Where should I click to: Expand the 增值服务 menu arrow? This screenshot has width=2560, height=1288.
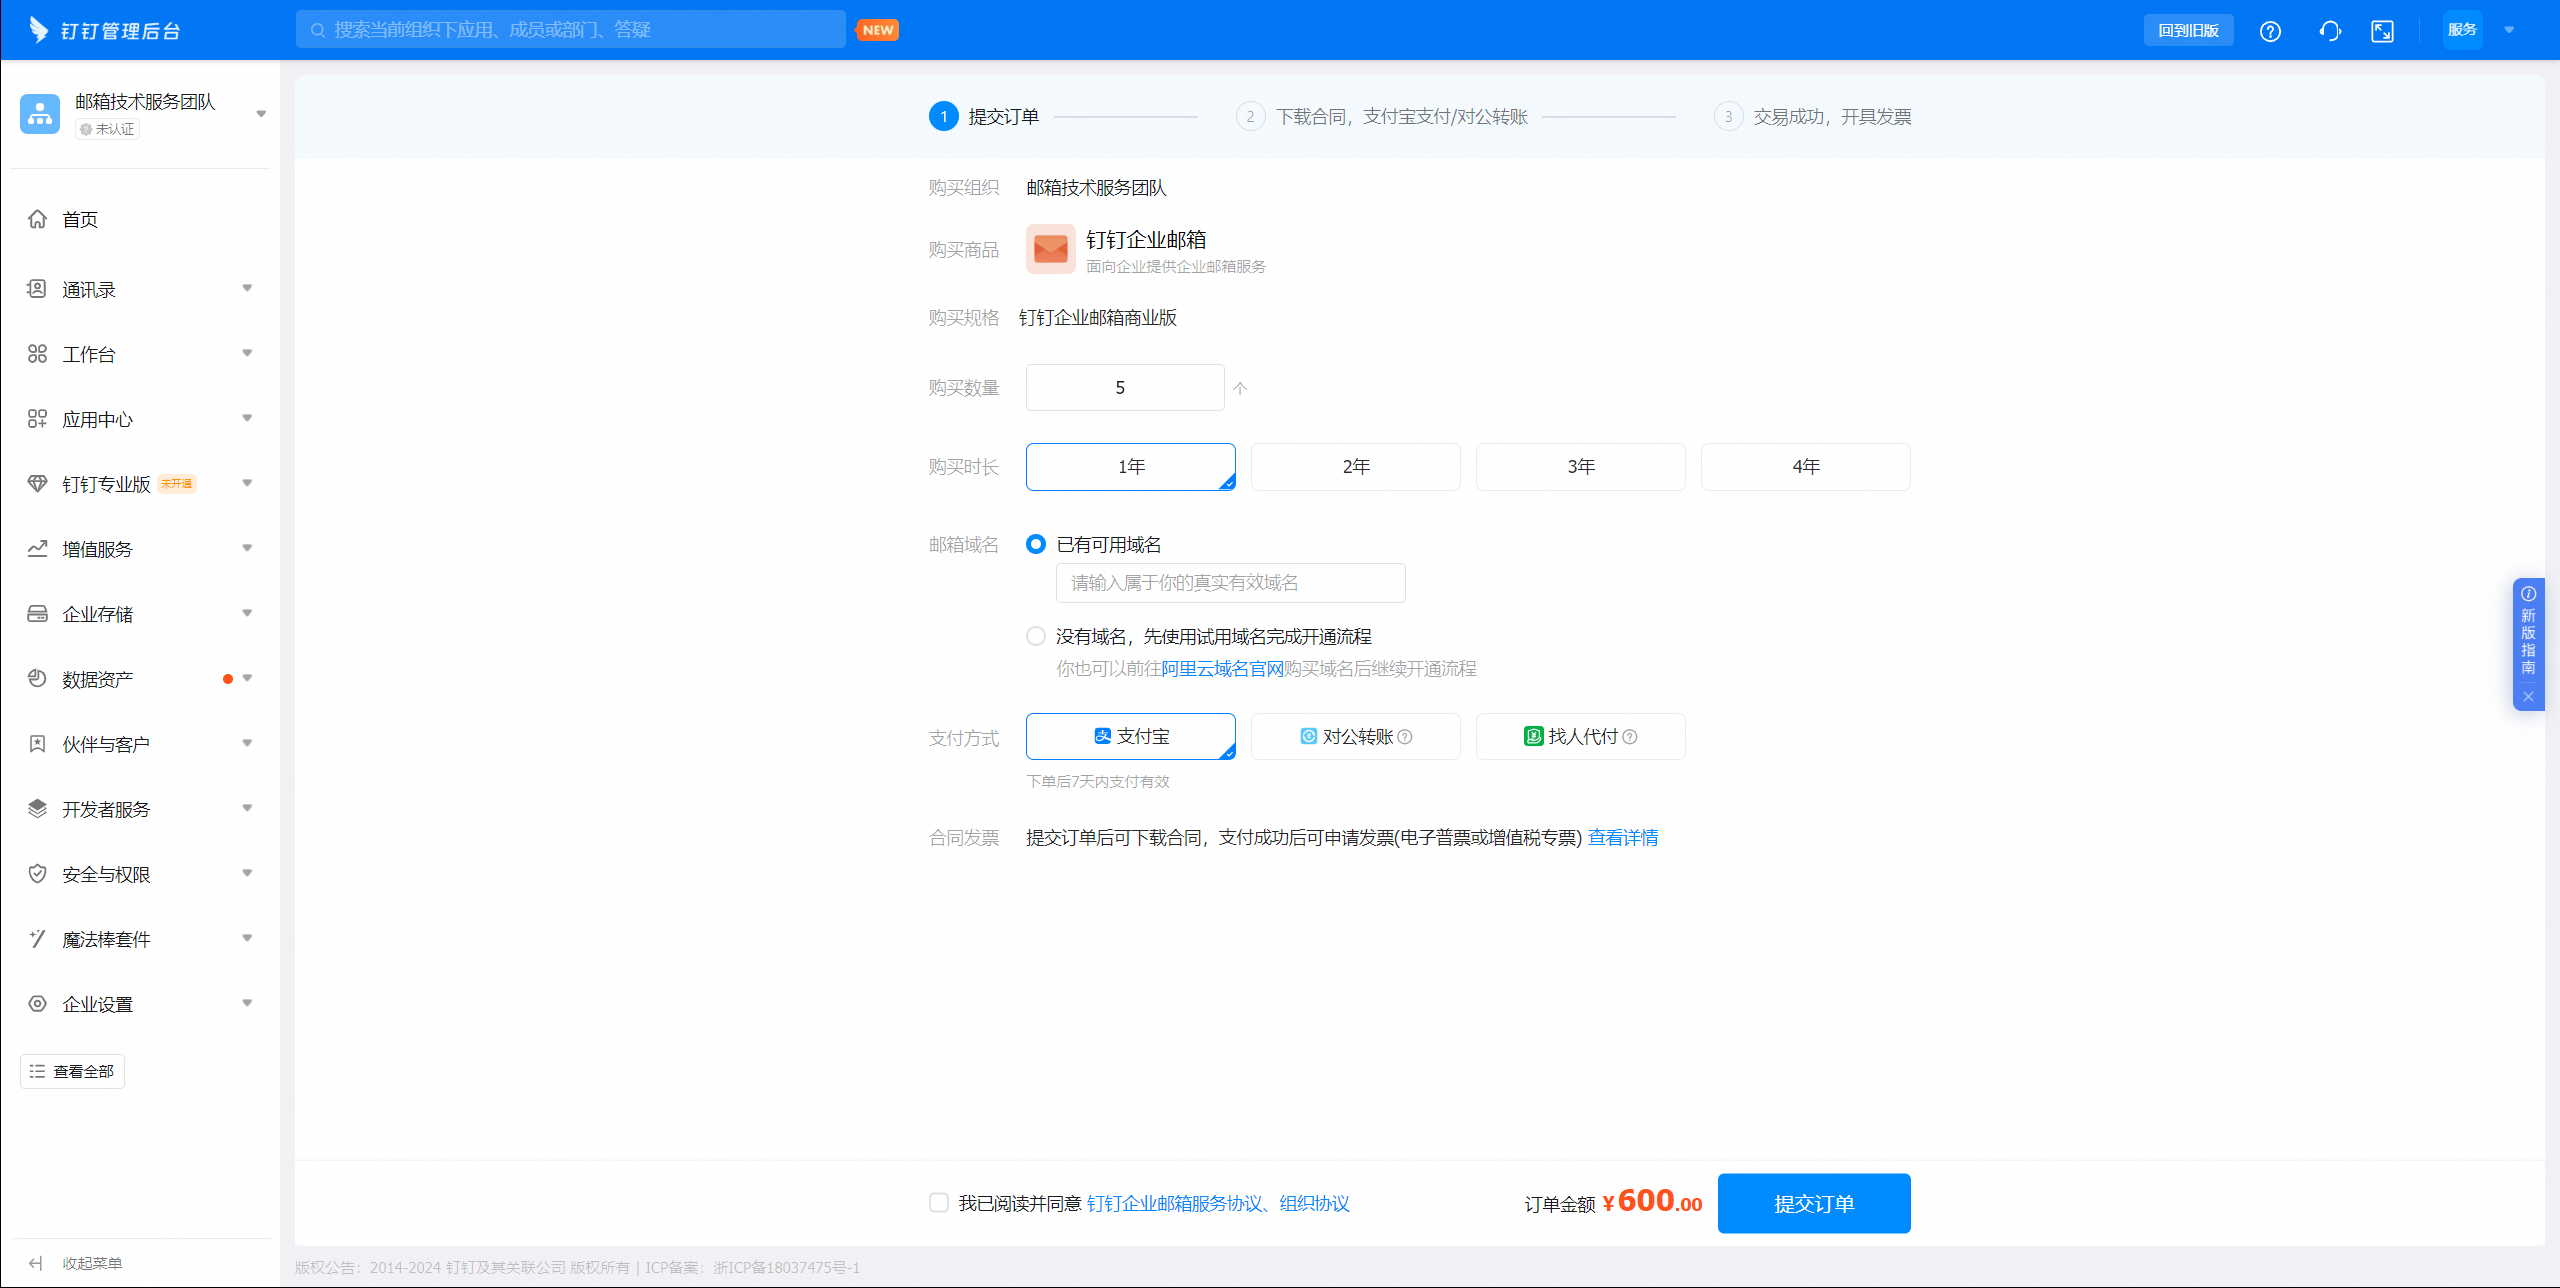point(247,549)
